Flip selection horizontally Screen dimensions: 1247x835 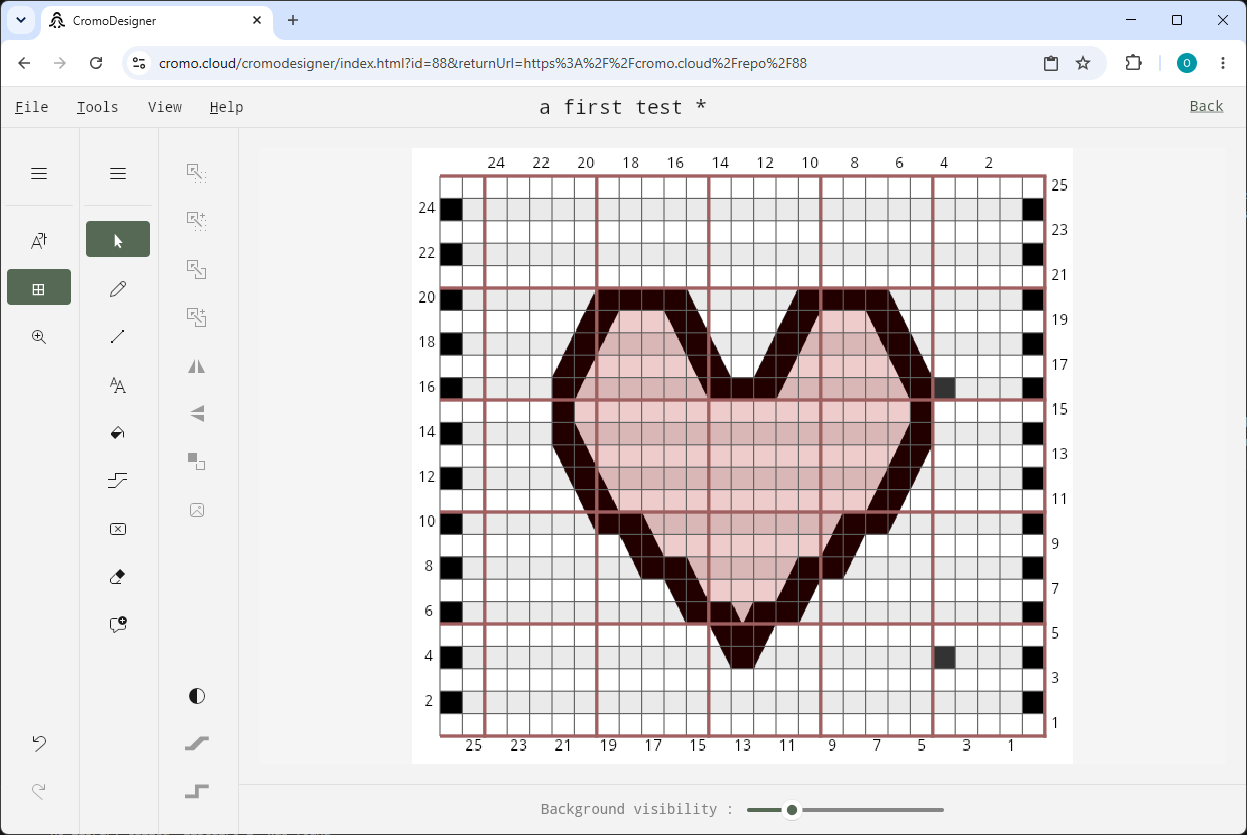(197, 366)
